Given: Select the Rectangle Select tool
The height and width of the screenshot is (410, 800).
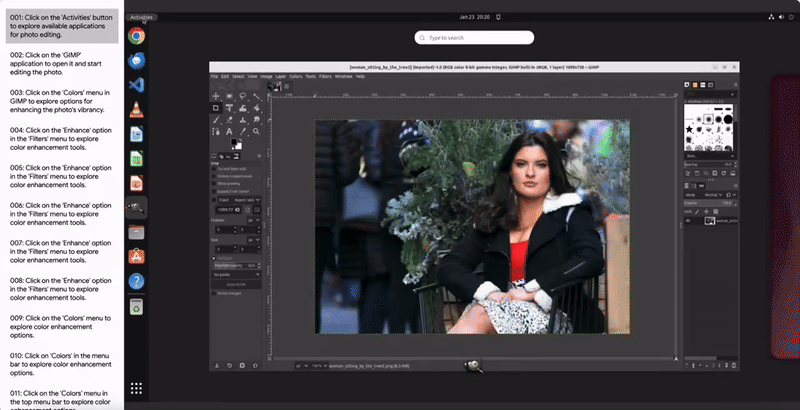Looking at the screenshot, I should [x=230, y=96].
